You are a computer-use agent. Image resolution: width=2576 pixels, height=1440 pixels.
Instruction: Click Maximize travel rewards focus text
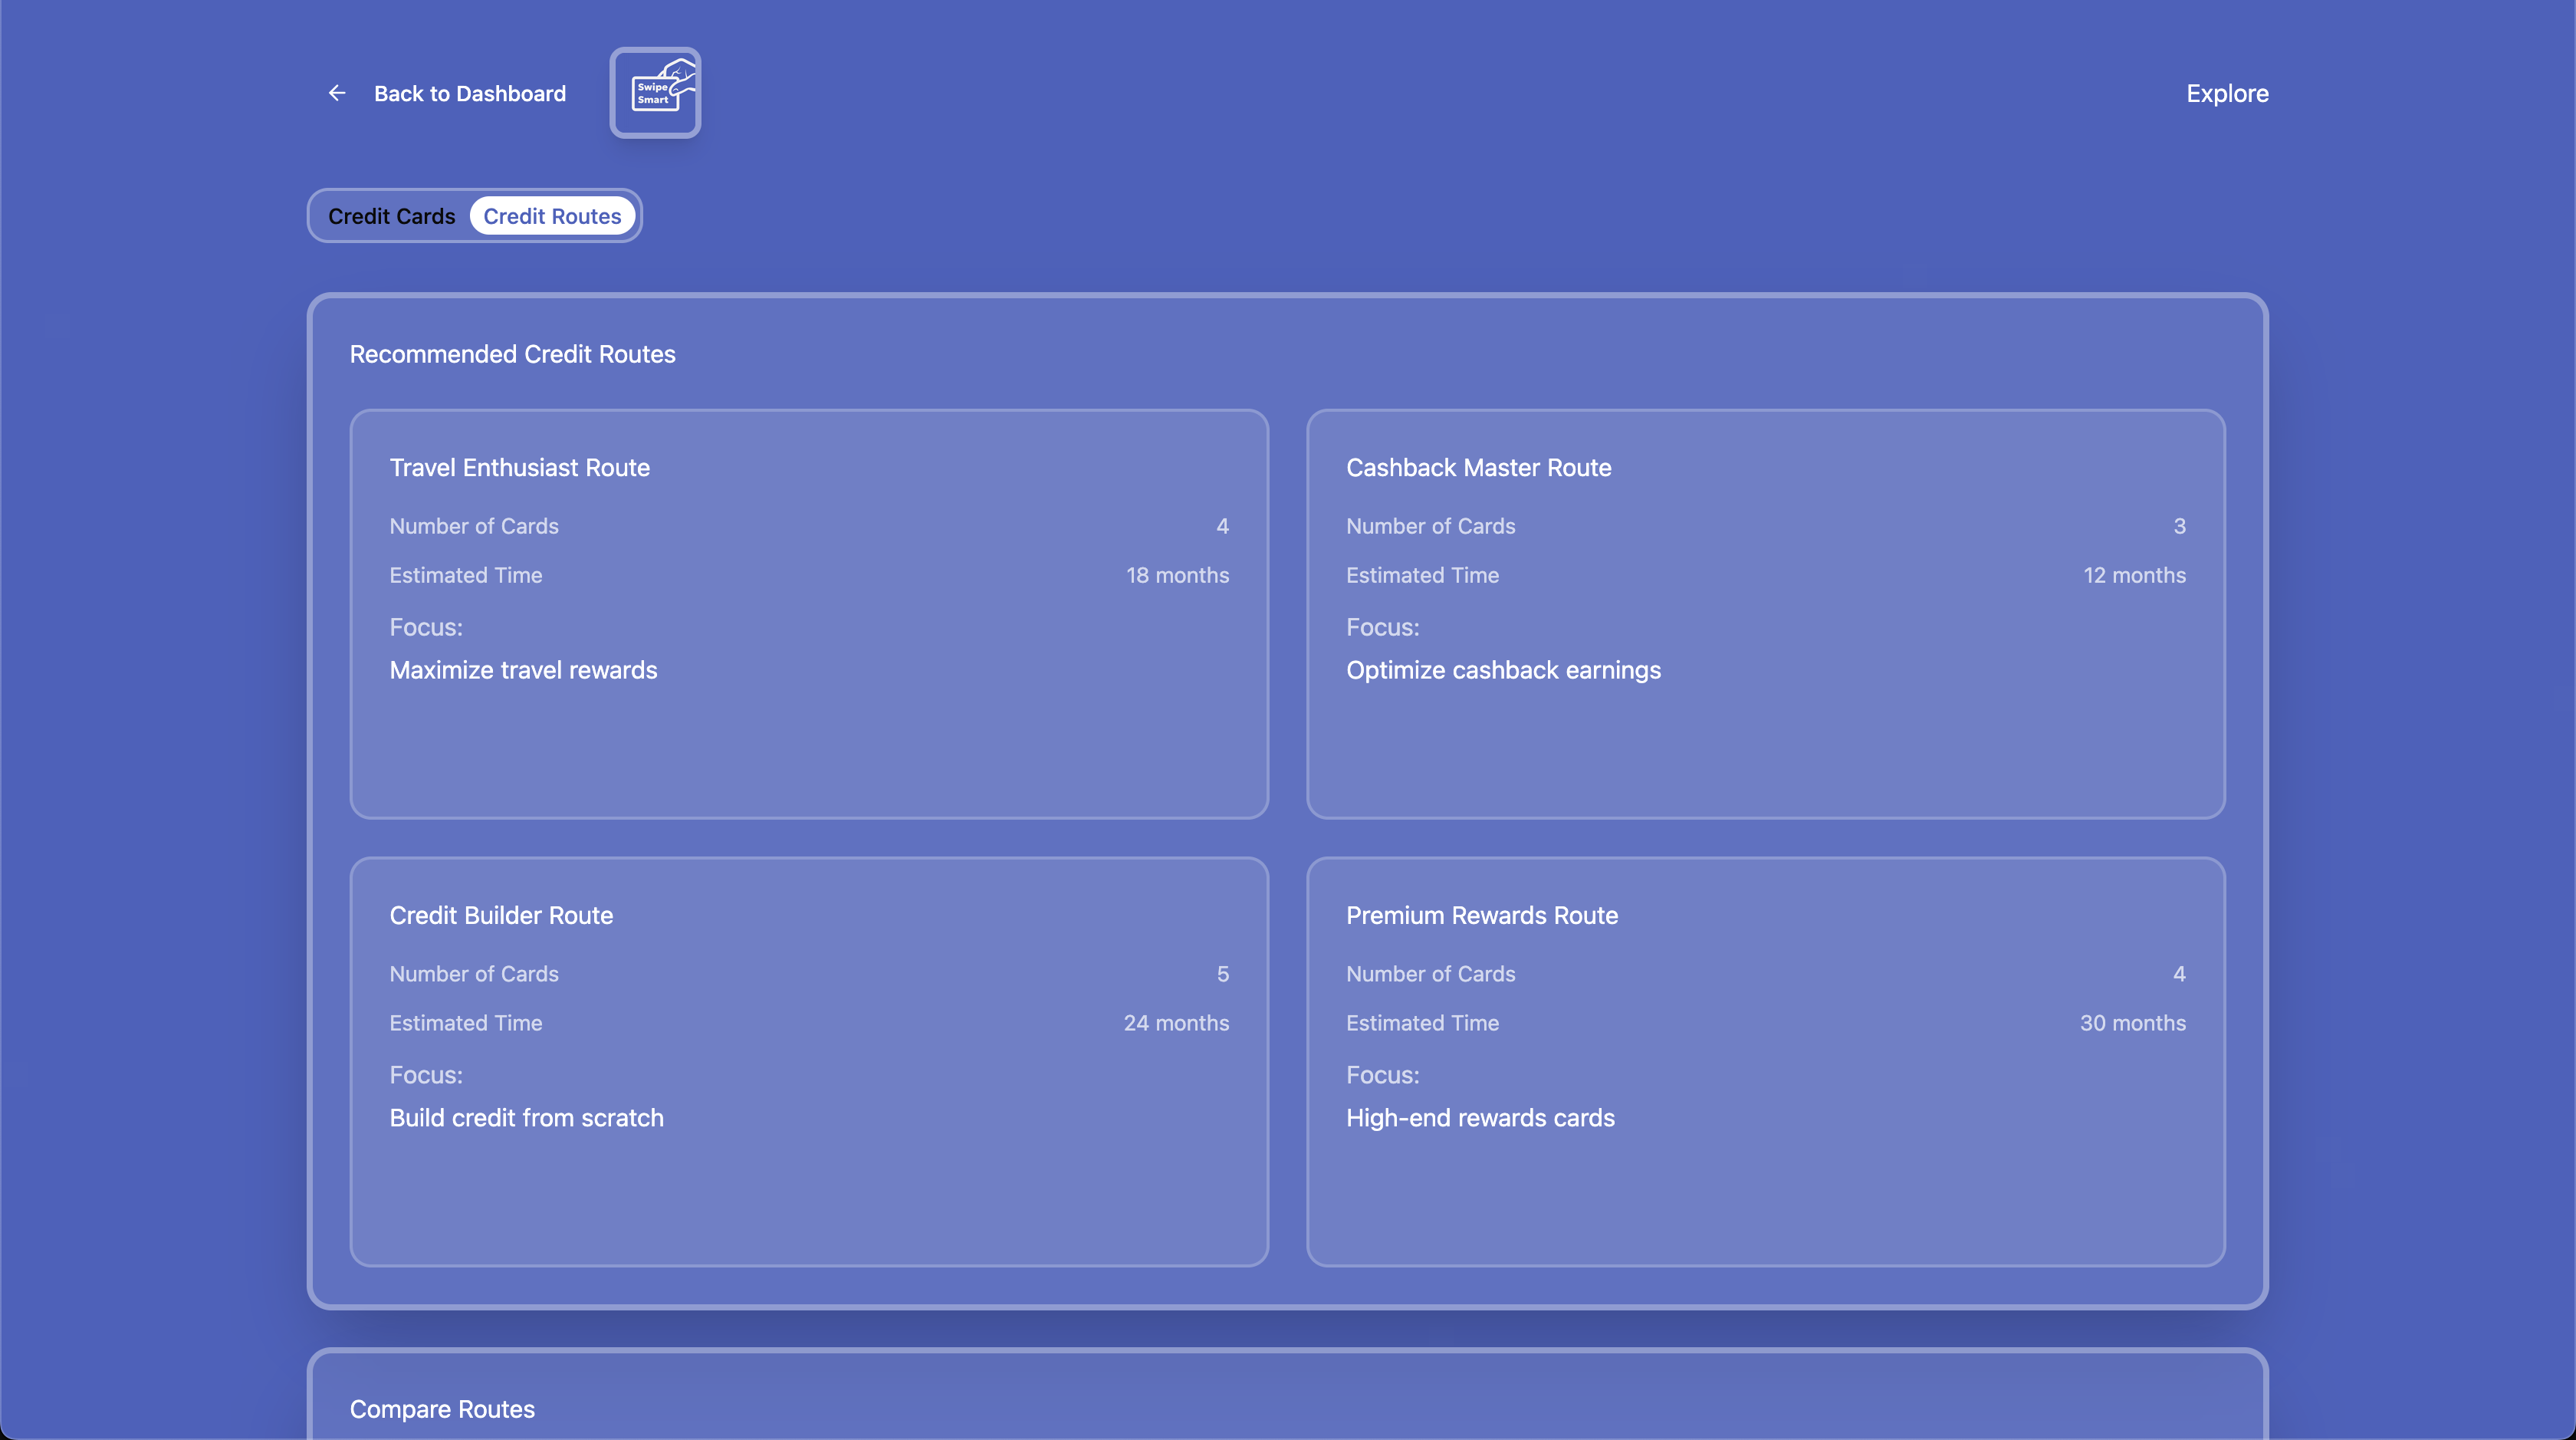tap(523, 670)
